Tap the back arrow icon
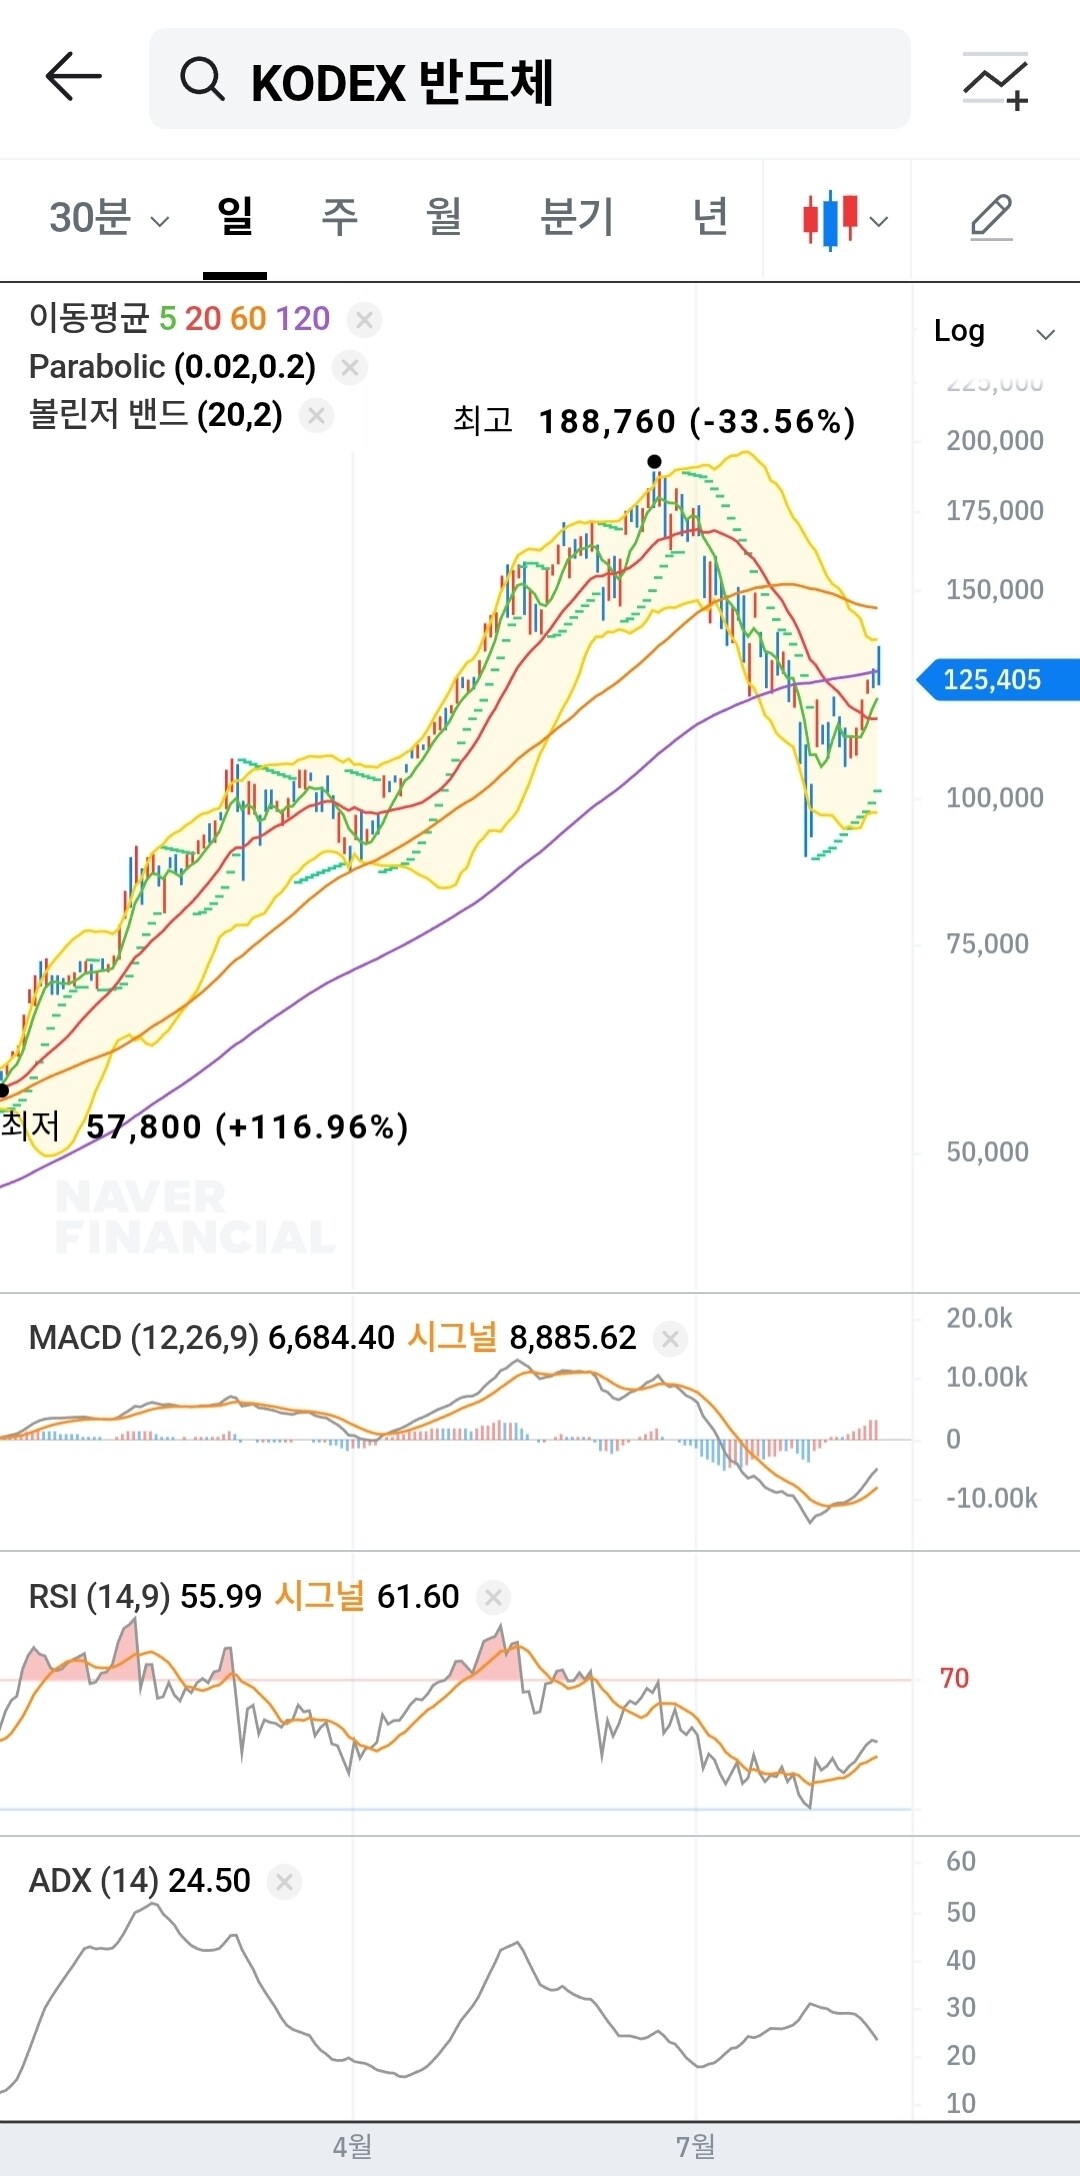Viewport: 1080px width, 2176px height. tap(74, 77)
